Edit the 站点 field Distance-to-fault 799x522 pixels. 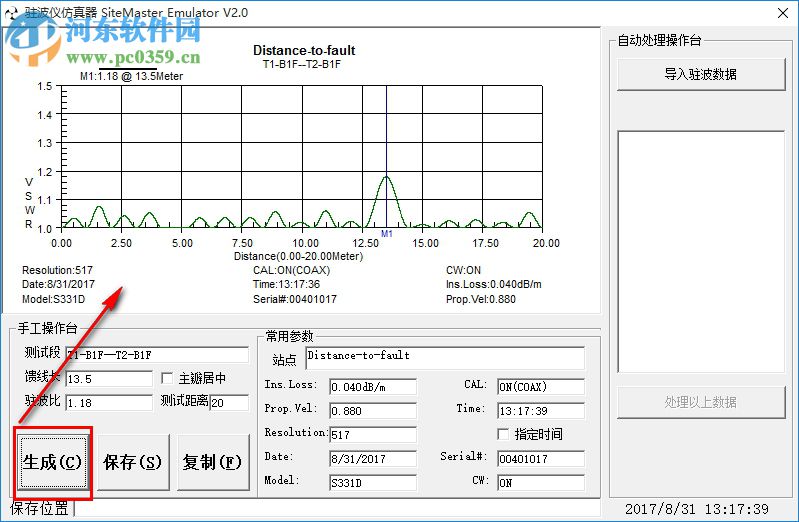click(x=445, y=358)
